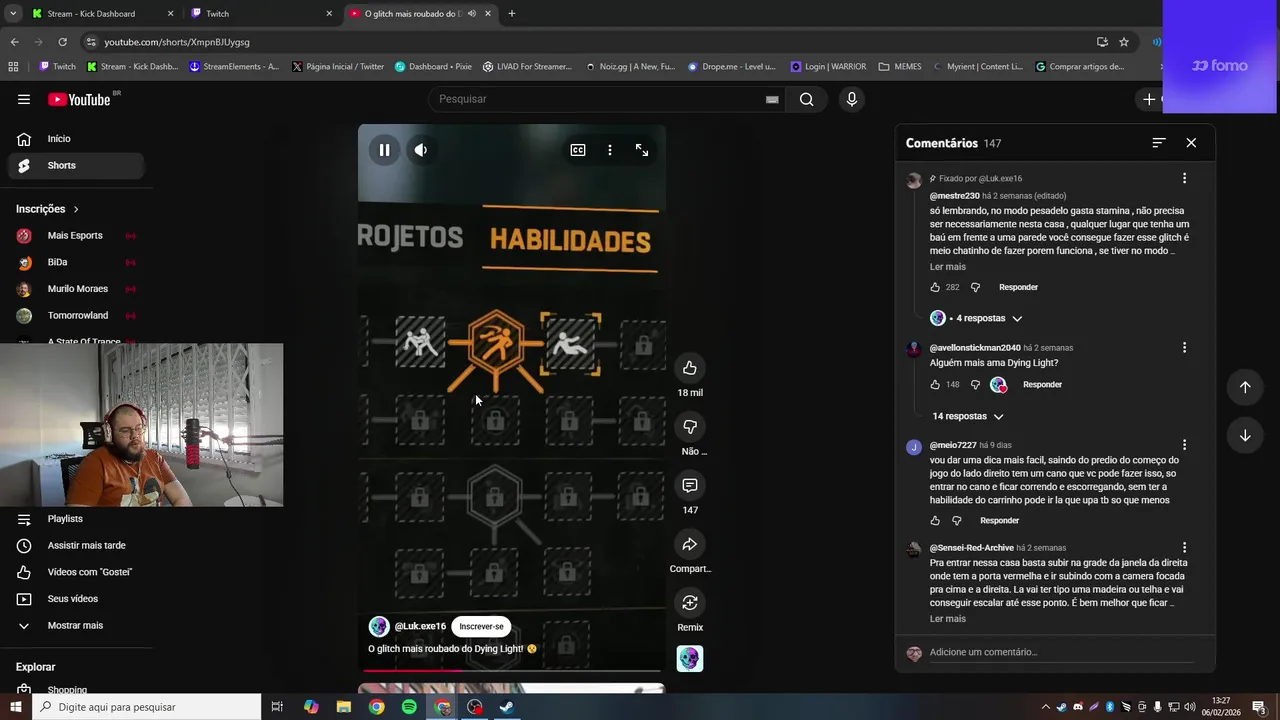Toggle closed captions on the Short

pos(578,150)
